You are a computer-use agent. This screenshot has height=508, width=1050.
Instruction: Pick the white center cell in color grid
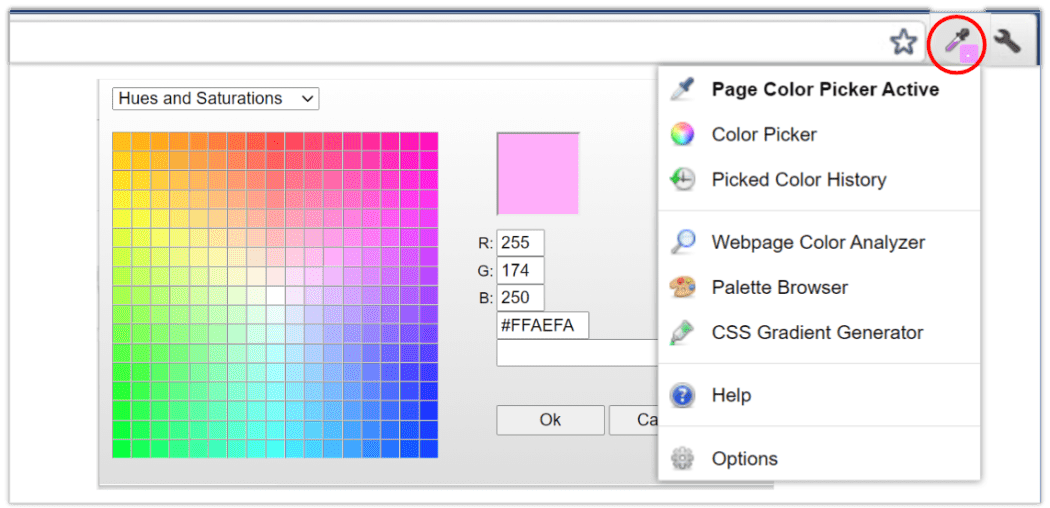click(x=275, y=295)
